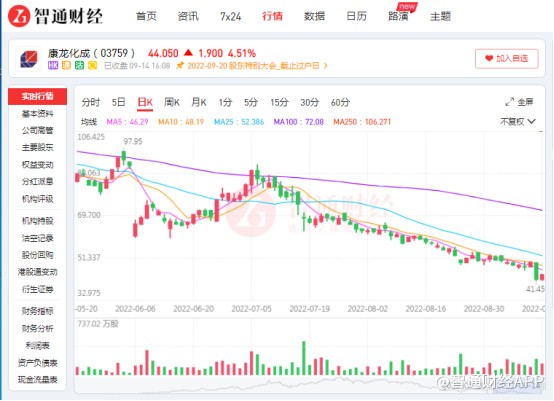Click the heart icon in 加入自选
This screenshot has width=554, height=401.
click(489, 58)
